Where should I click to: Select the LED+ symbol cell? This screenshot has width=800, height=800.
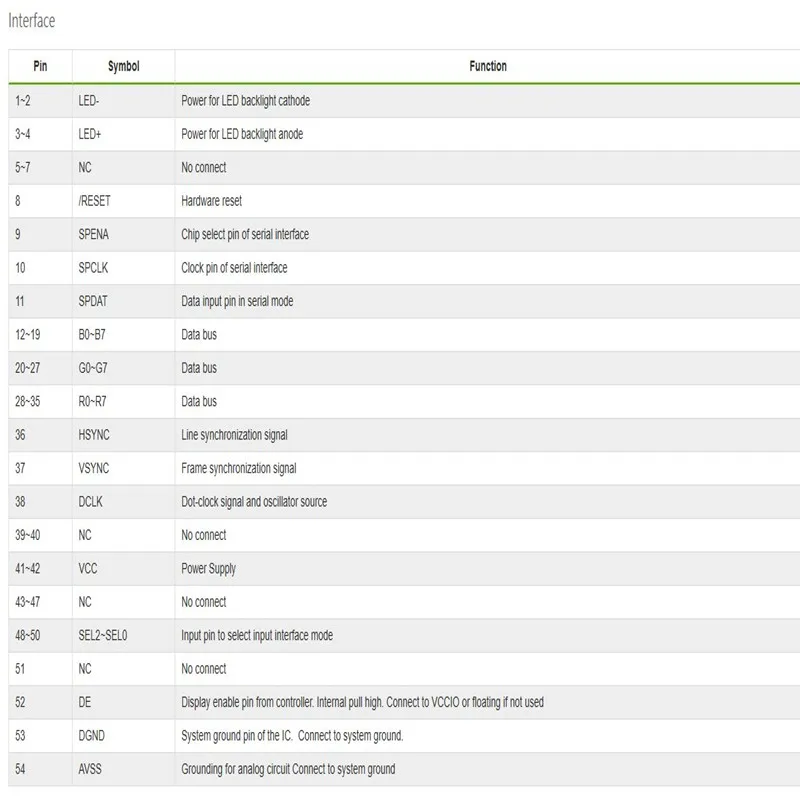90,134
